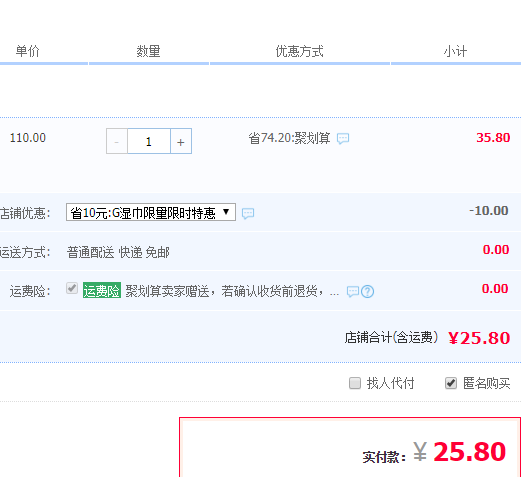Open the comment bubble icon in 运费险 row
525x477 pixels.
coord(353,292)
